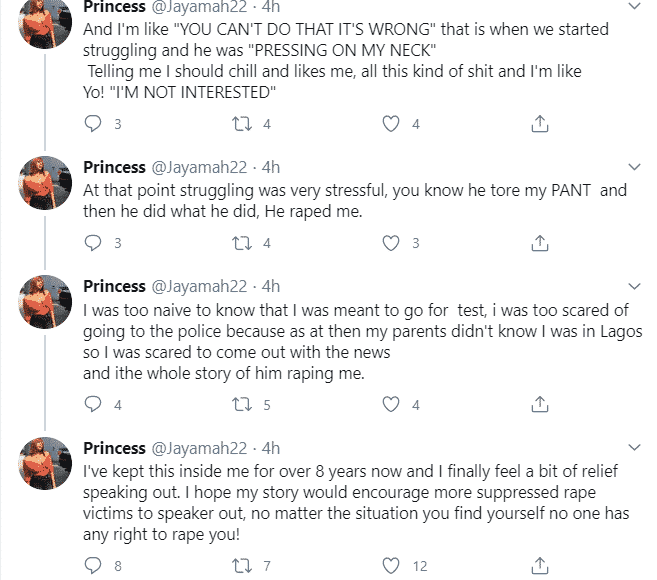Share the final tweet about speaking out
Screen dimensions: 657x580
[x=539, y=567]
